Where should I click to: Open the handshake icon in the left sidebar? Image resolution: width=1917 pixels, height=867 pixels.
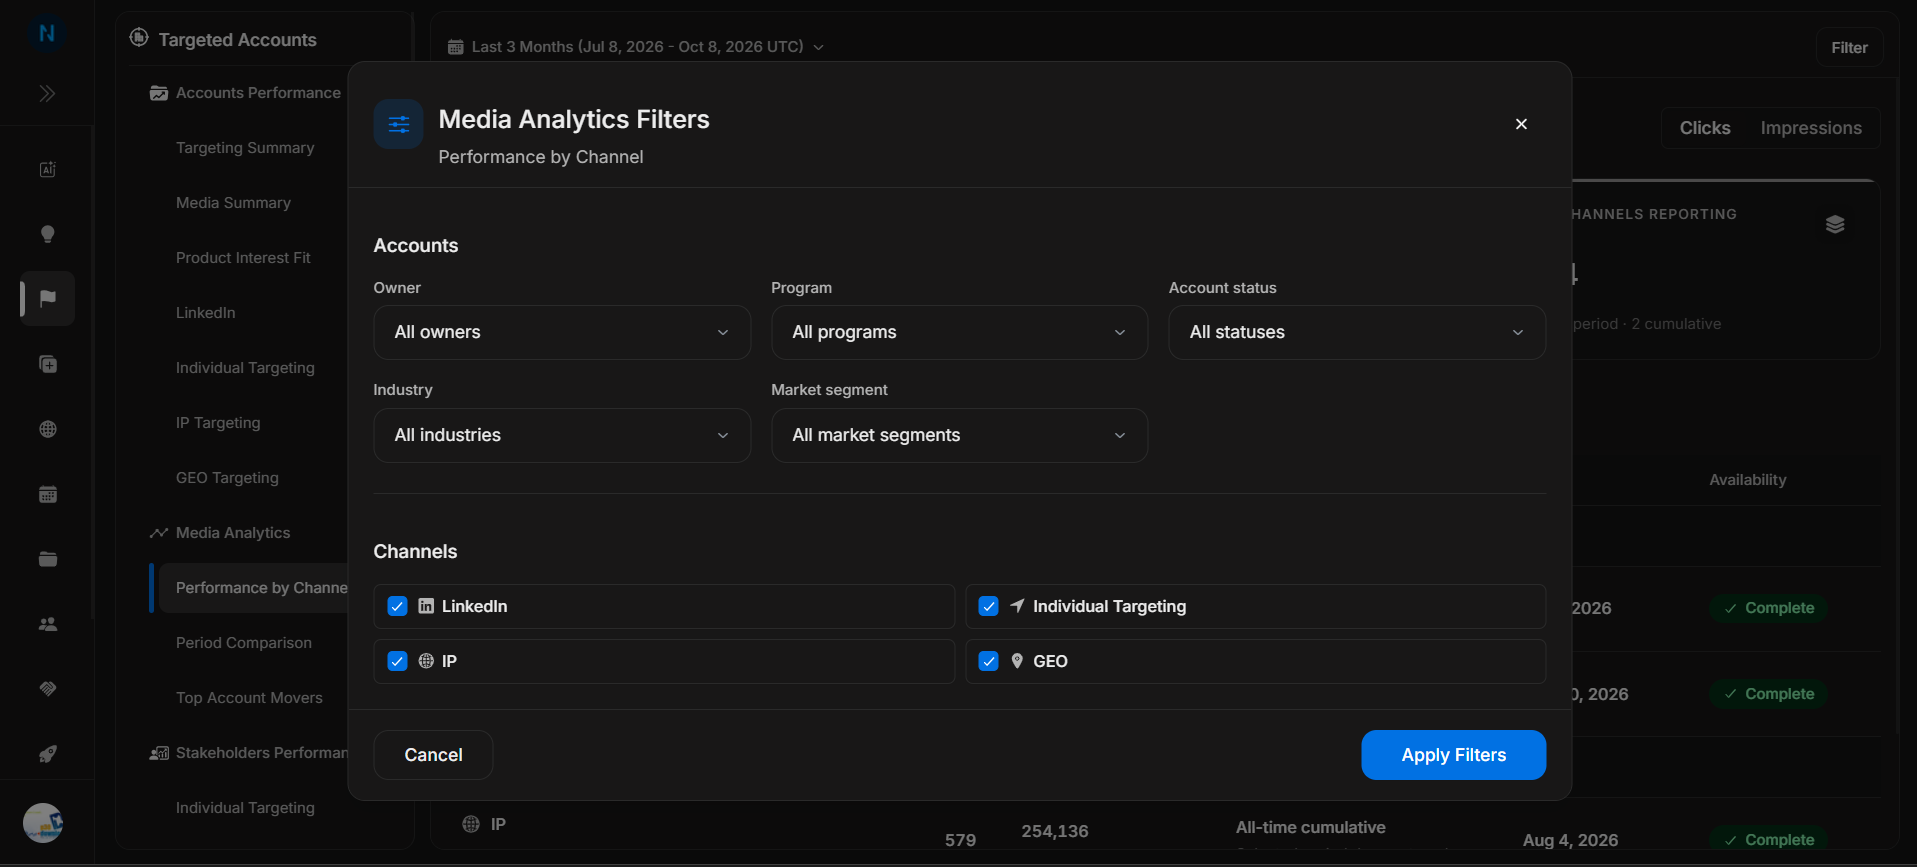47,689
